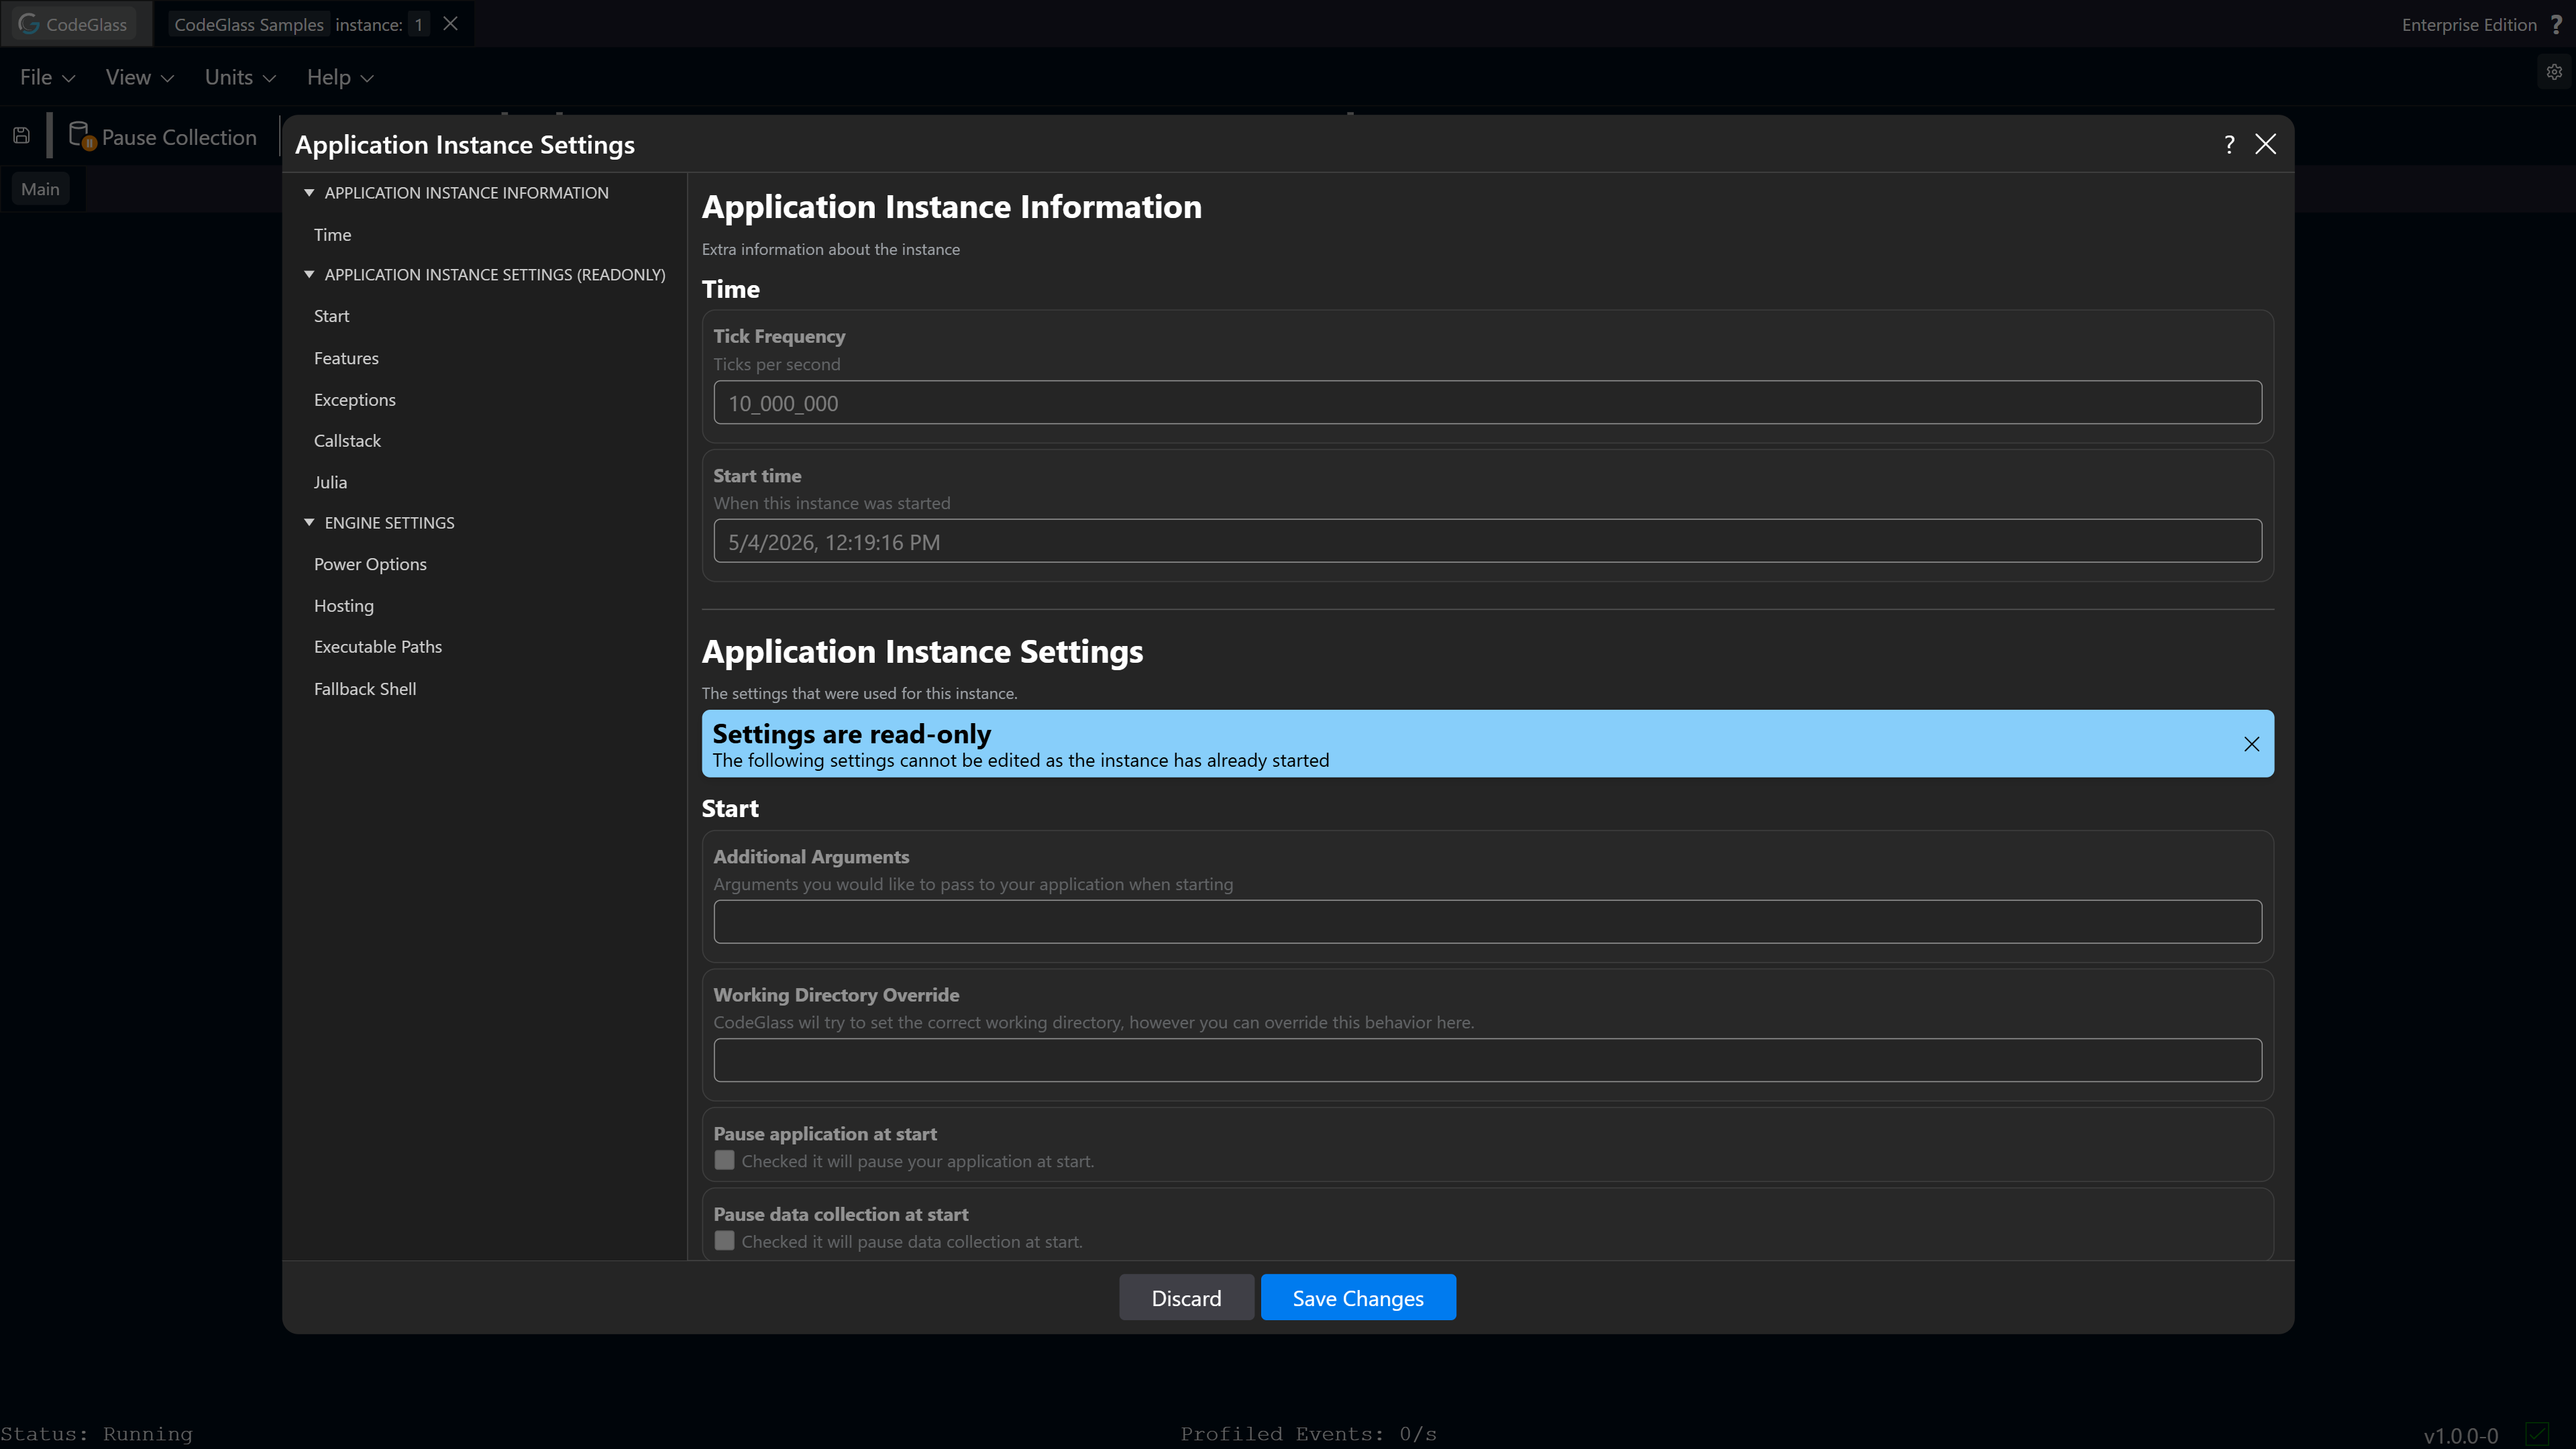Open the settings gear icon

pyautogui.click(x=2554, y=72)
